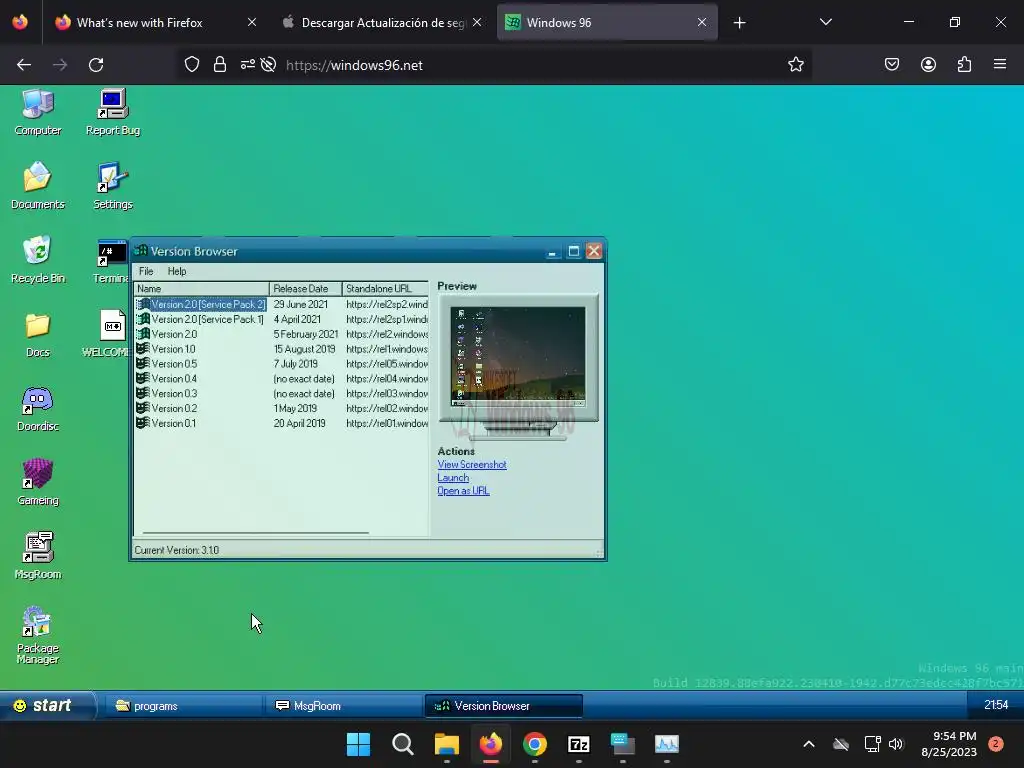Click the horizontal scrollbar in version list
The image size is (1024, 768).
255,533
